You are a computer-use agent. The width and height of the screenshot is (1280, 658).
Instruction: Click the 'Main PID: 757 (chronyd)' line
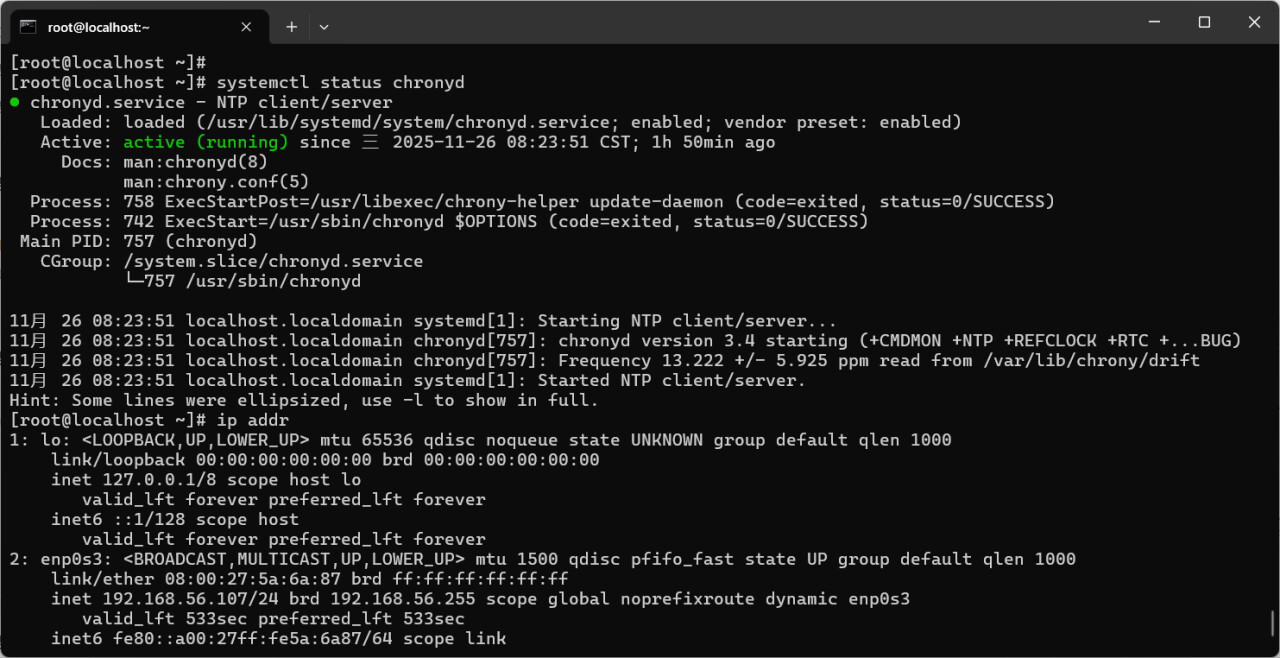pyautogui.click(x=139, y=241)
